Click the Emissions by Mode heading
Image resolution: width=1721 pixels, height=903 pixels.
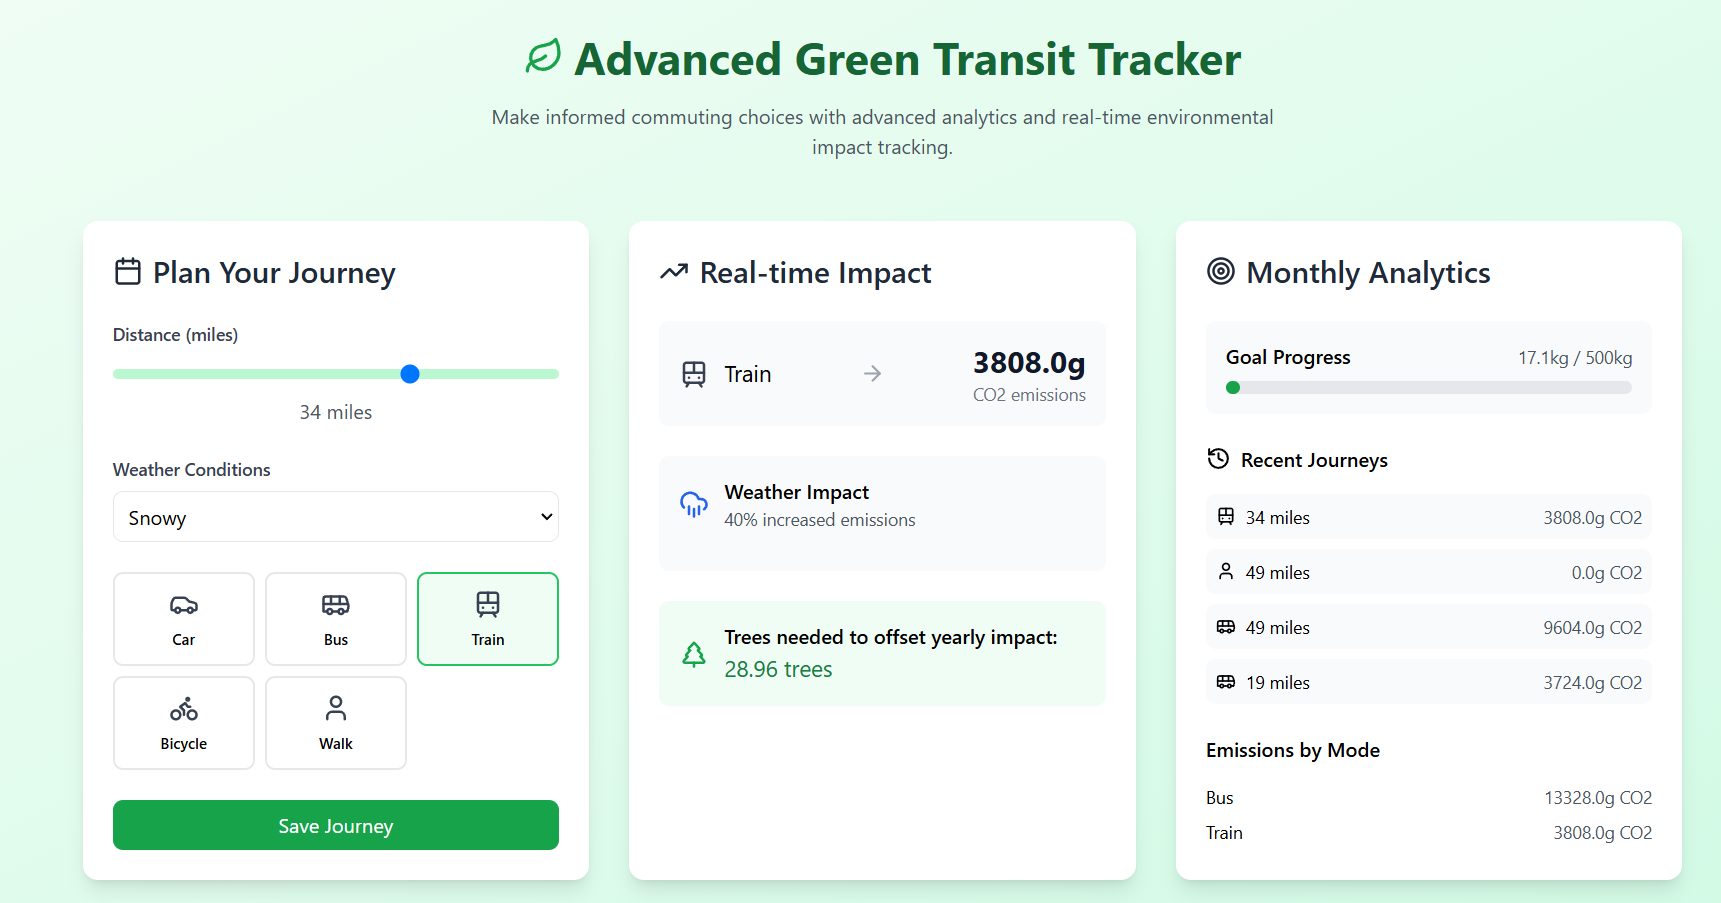pyautogui.click(x=1293, y=750)
